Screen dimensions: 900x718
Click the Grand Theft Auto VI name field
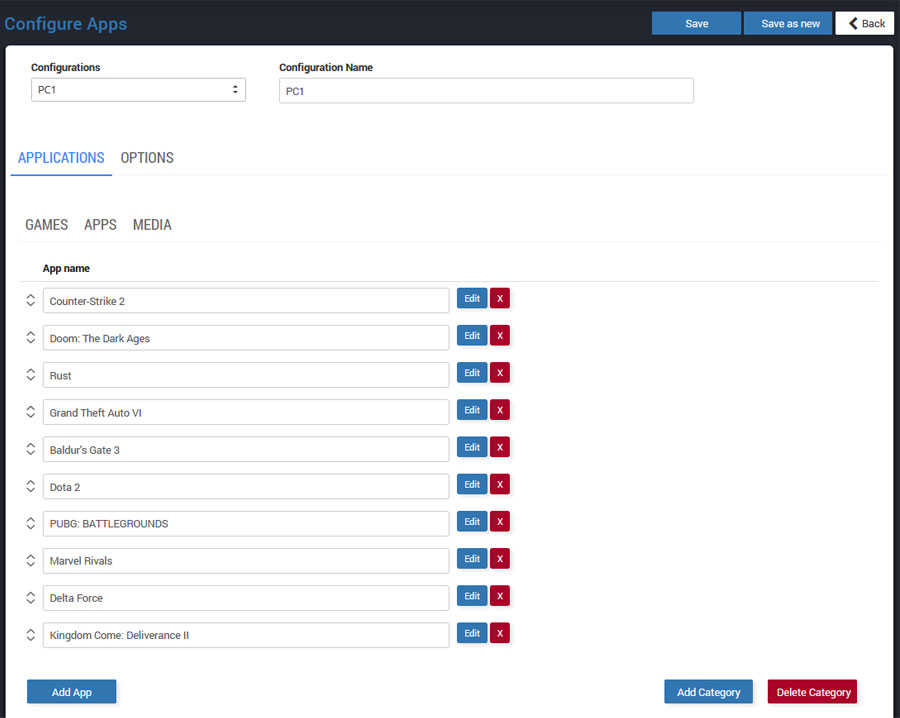coord(246,412)
